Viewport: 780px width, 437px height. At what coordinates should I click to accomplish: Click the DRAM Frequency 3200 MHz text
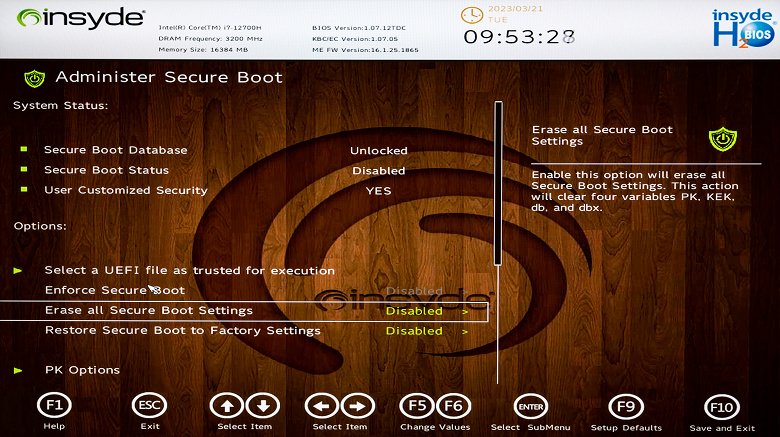click(x=210, y=39)
